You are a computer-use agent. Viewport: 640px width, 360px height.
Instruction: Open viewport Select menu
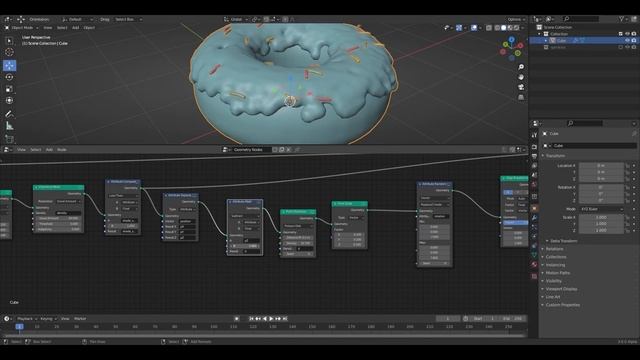[62, 28]
